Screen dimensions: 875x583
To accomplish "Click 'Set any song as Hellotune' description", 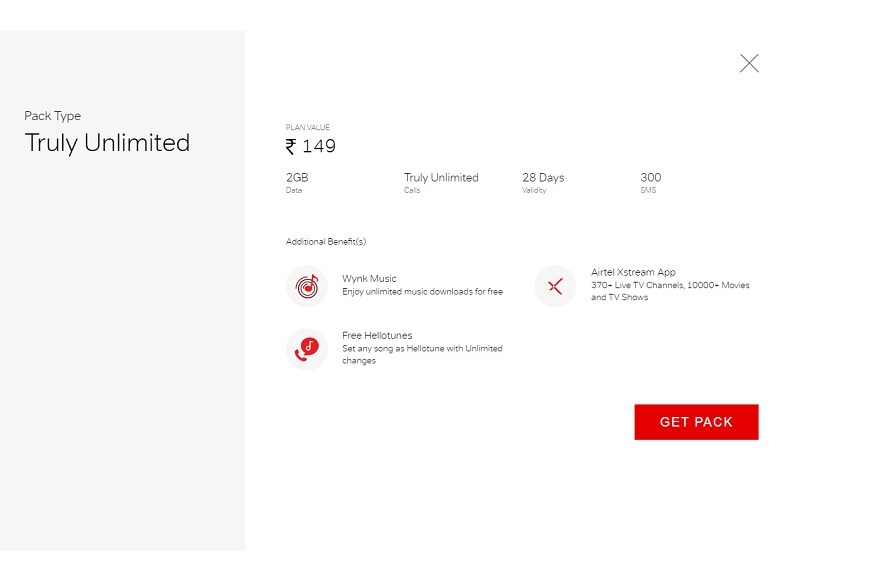I will 422,354.
